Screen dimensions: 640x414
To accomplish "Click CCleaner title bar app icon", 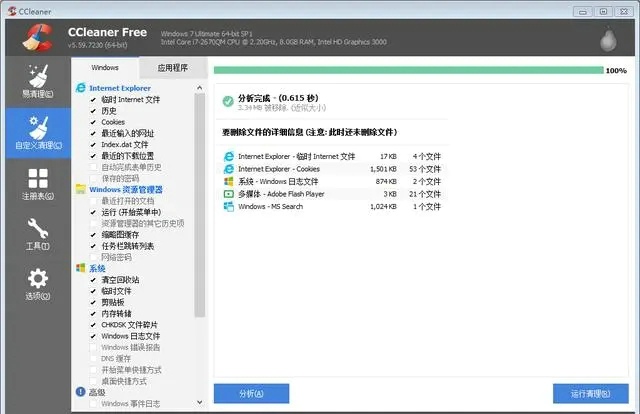I will [x=12, y=11].
